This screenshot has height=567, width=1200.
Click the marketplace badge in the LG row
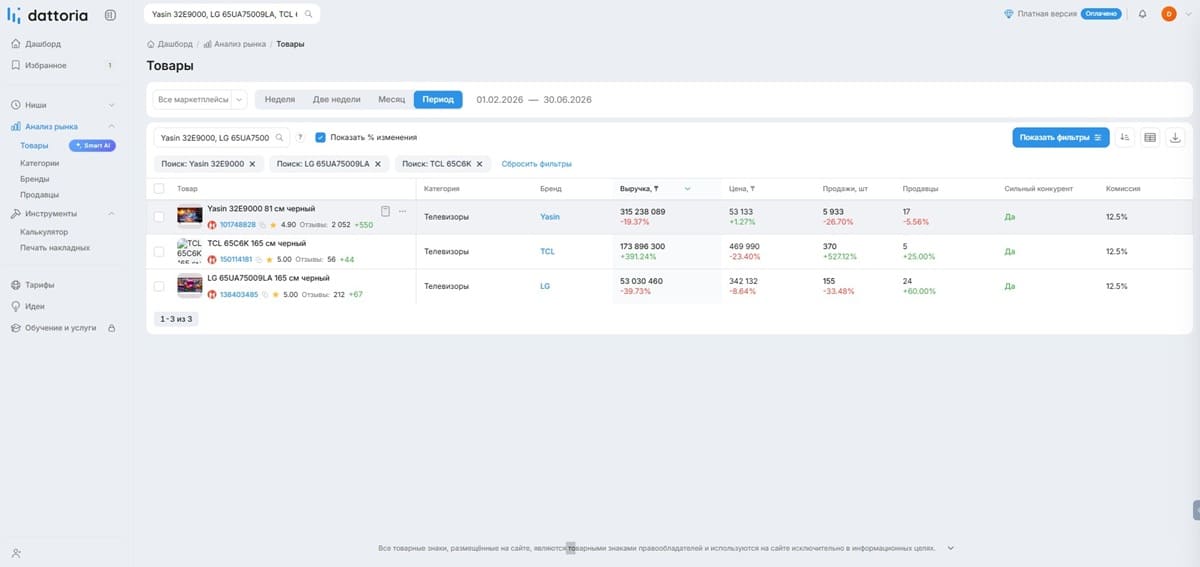pos(212,295)
